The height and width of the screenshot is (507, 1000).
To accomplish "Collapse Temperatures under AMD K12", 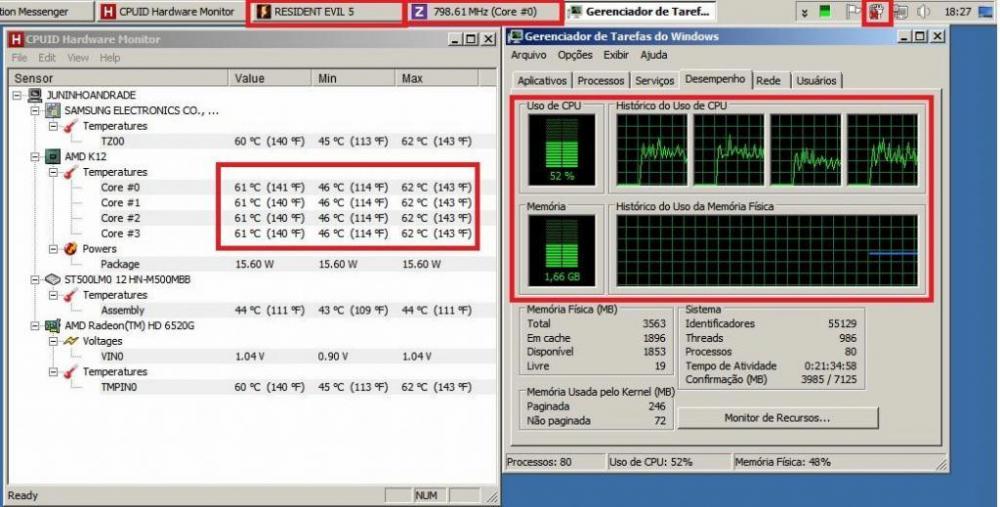I will pyautogui.click(x=54, y=172).
